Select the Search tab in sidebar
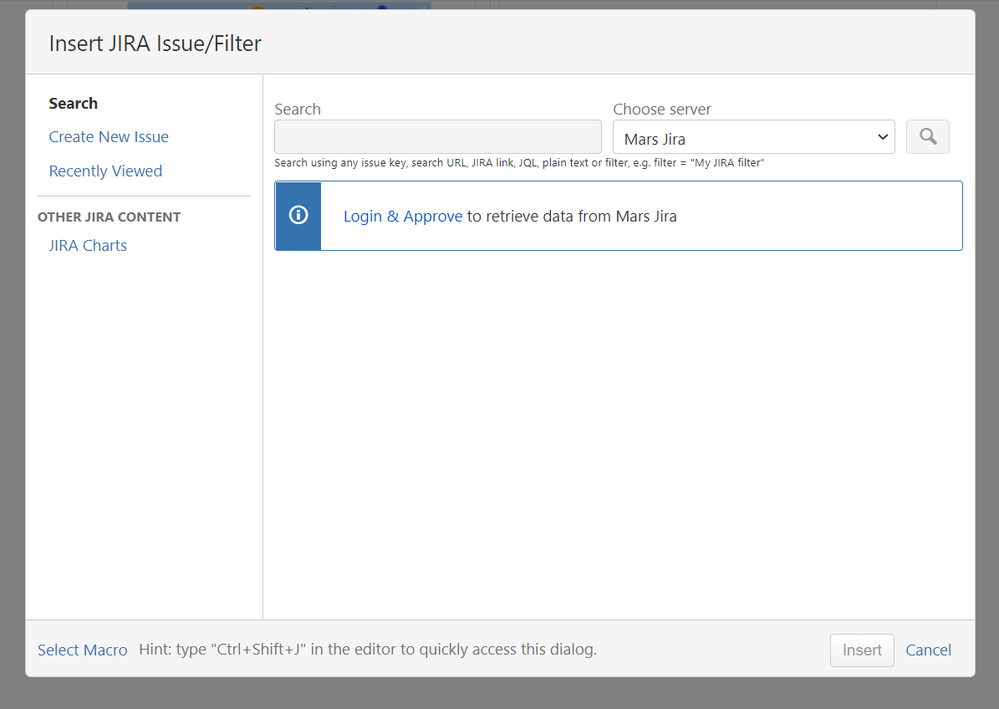 pos(73,103)
